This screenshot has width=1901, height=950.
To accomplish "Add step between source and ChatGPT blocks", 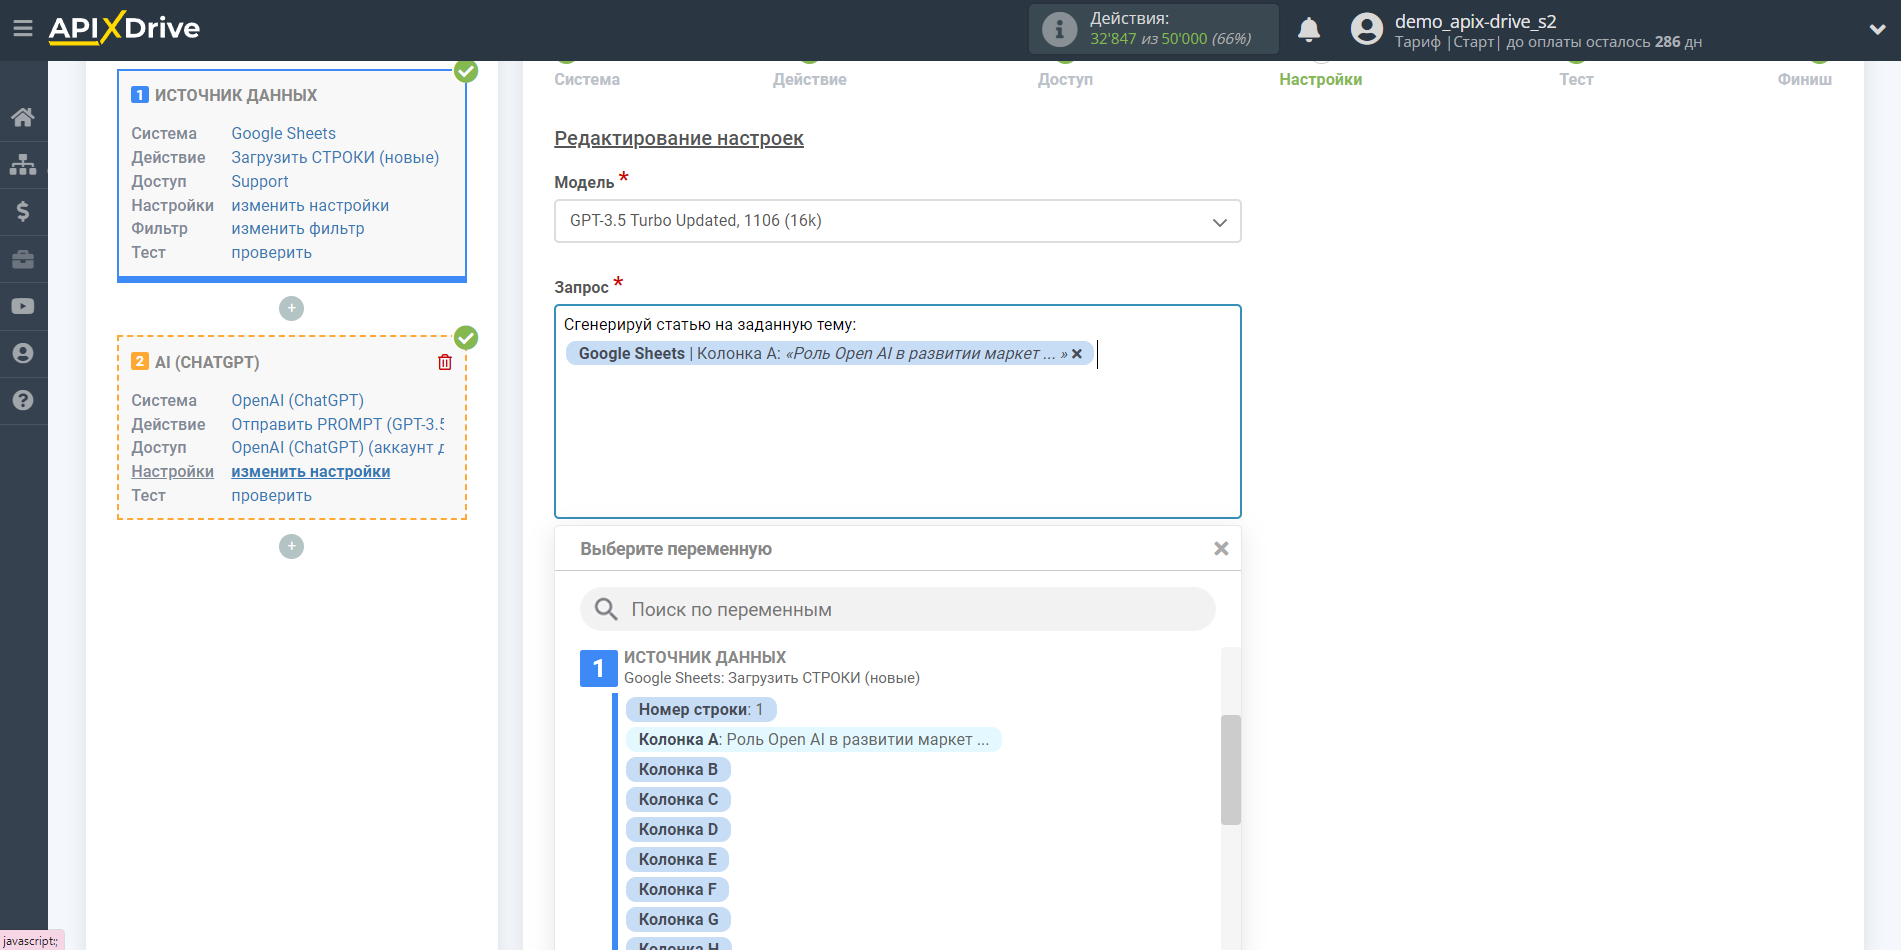I will click(291, 308).
